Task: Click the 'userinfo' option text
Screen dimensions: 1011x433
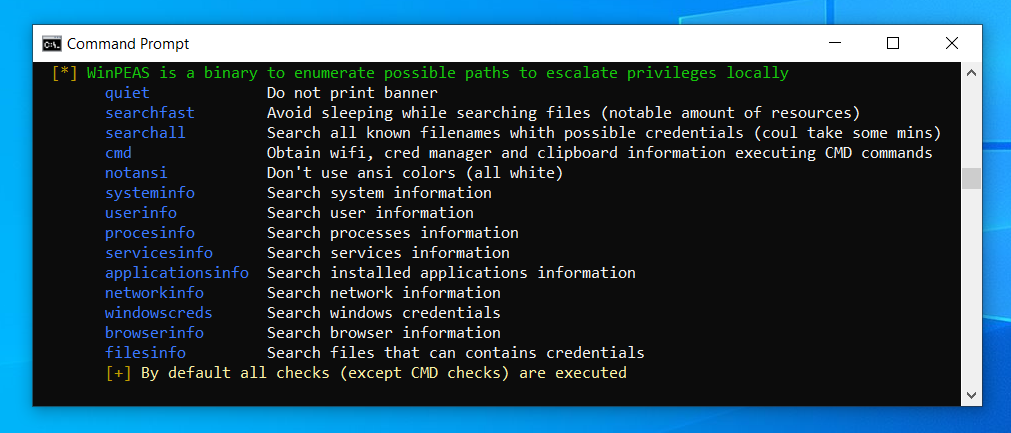Action: (141, 213)
